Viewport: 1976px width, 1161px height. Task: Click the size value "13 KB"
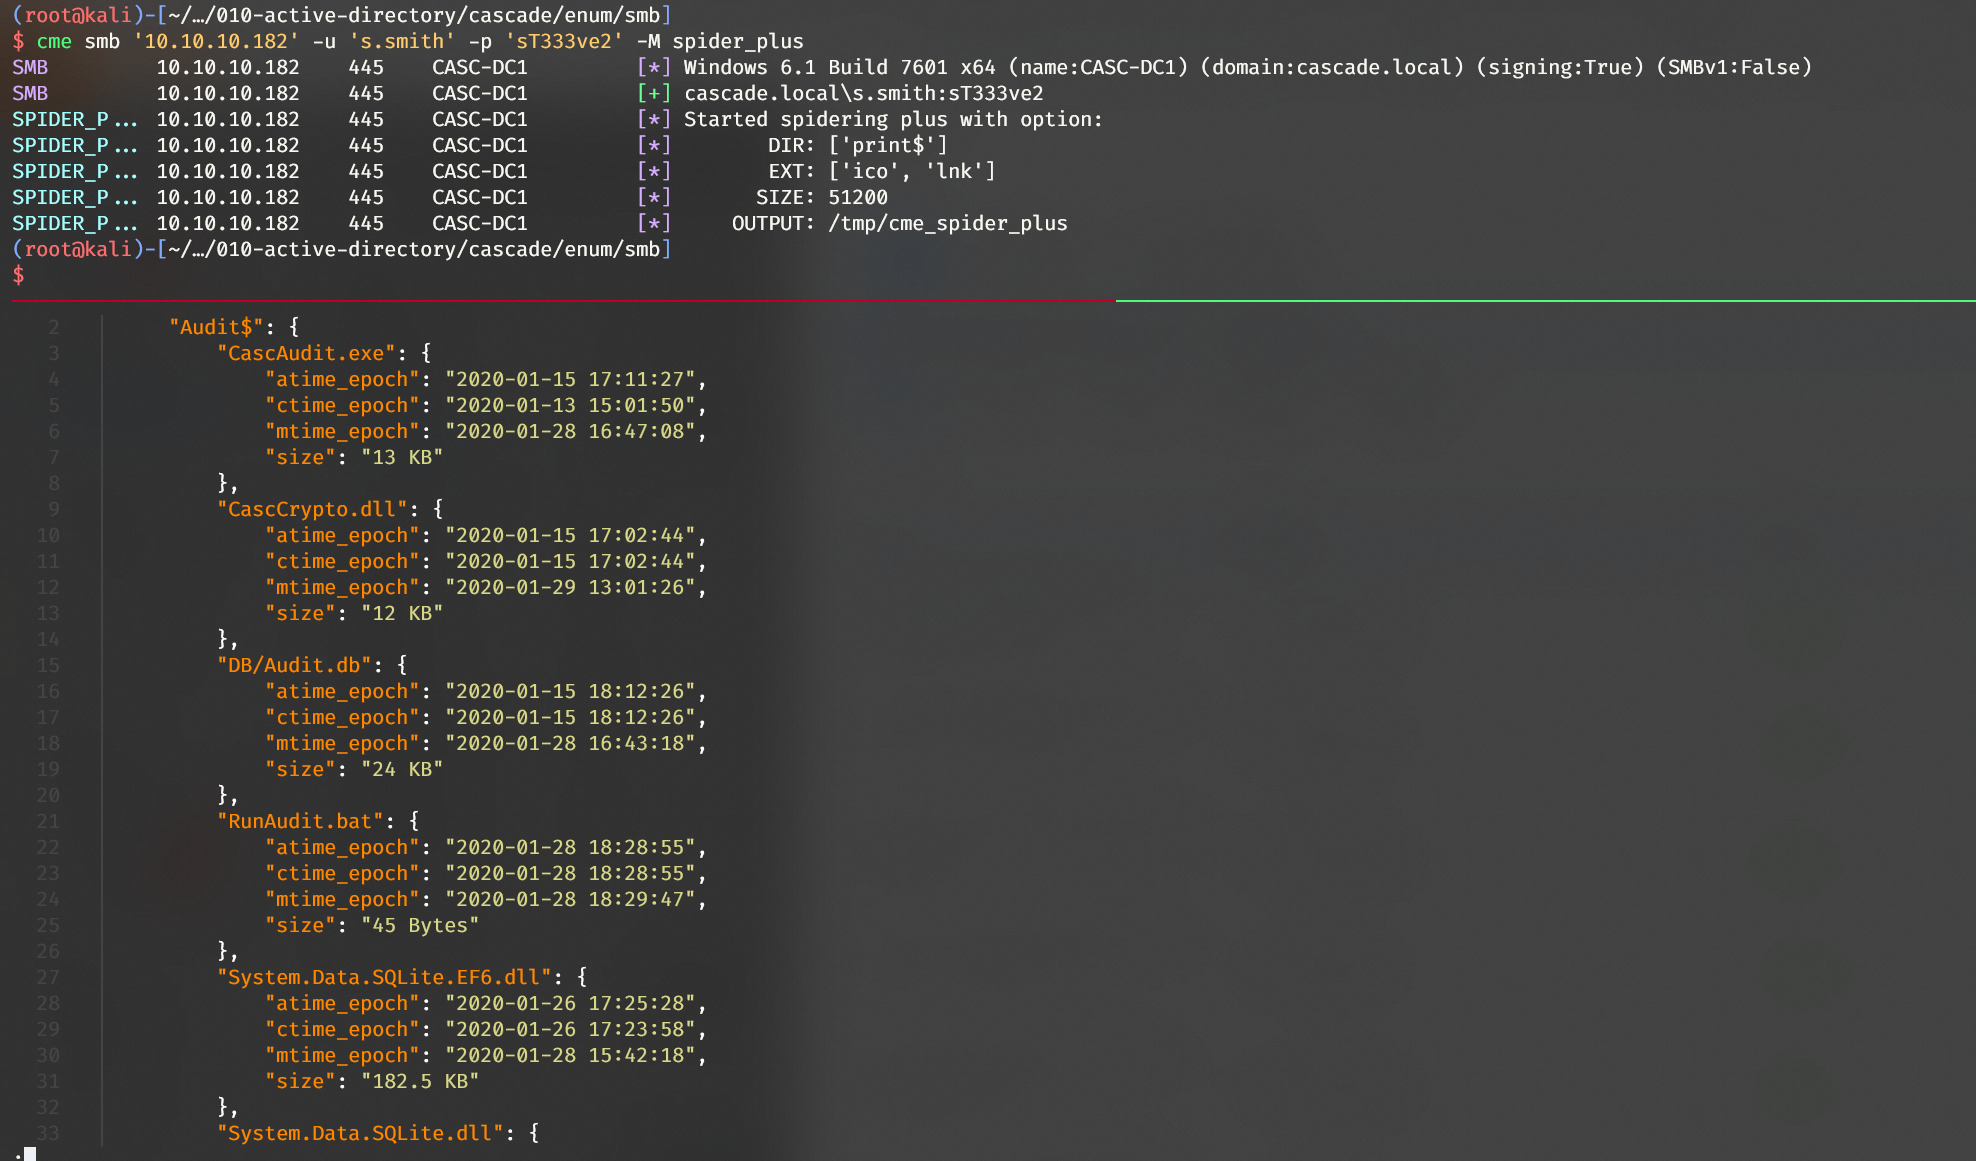(402, 457)
